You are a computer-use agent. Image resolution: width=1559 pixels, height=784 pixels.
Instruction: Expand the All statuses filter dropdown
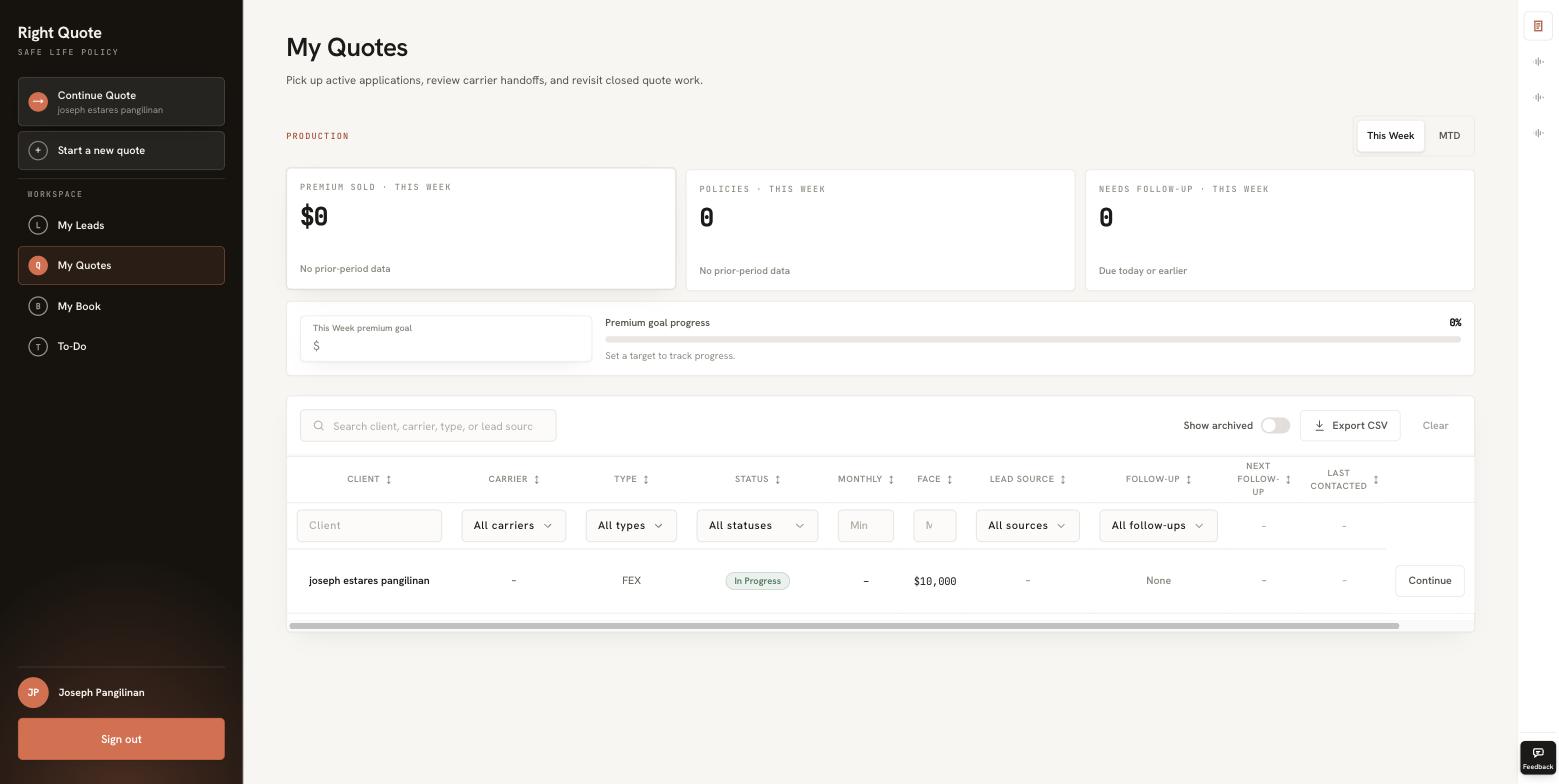[757, 526]
